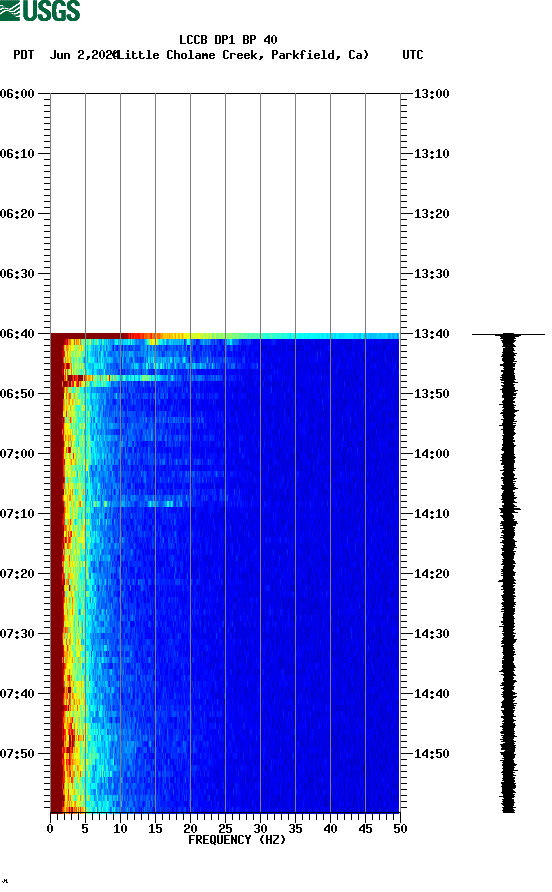Click the '07:50' PDT time label
The image size is (552, 892).
[x=18, y=754]
